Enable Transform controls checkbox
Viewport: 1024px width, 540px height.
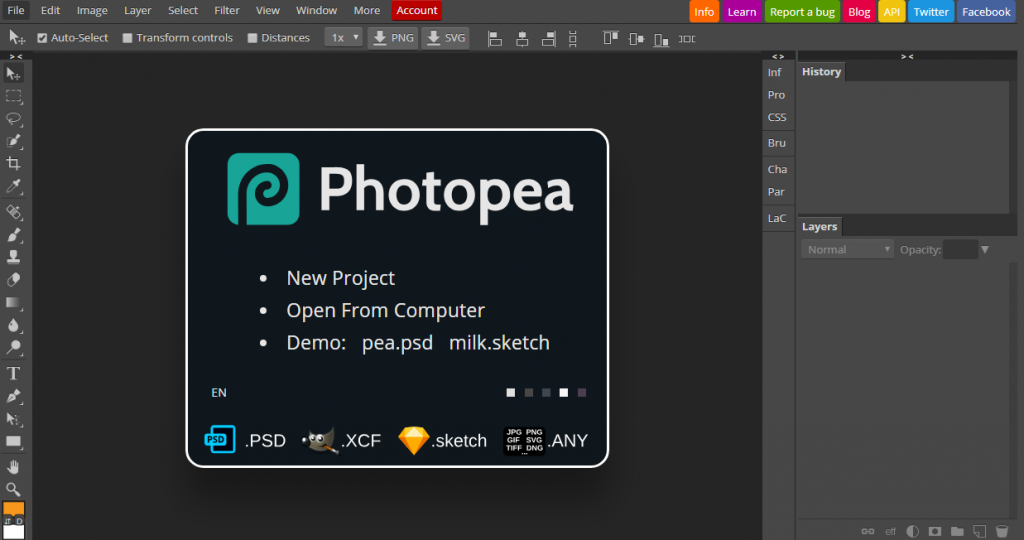pyautogui.click(x=127, y=38)
